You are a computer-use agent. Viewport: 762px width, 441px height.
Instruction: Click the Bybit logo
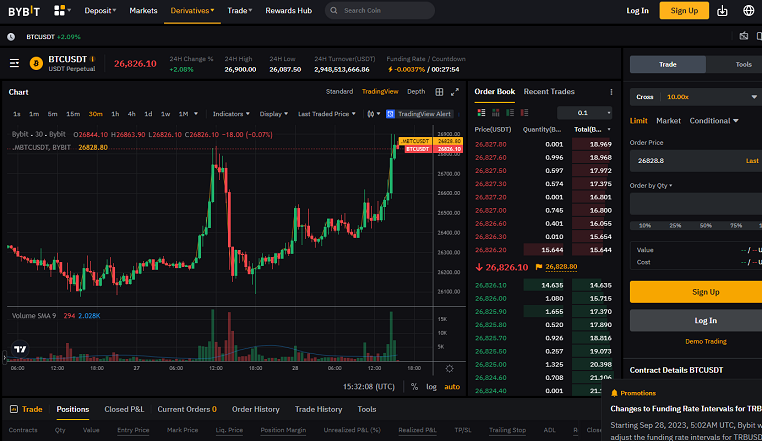pos(24,11)
